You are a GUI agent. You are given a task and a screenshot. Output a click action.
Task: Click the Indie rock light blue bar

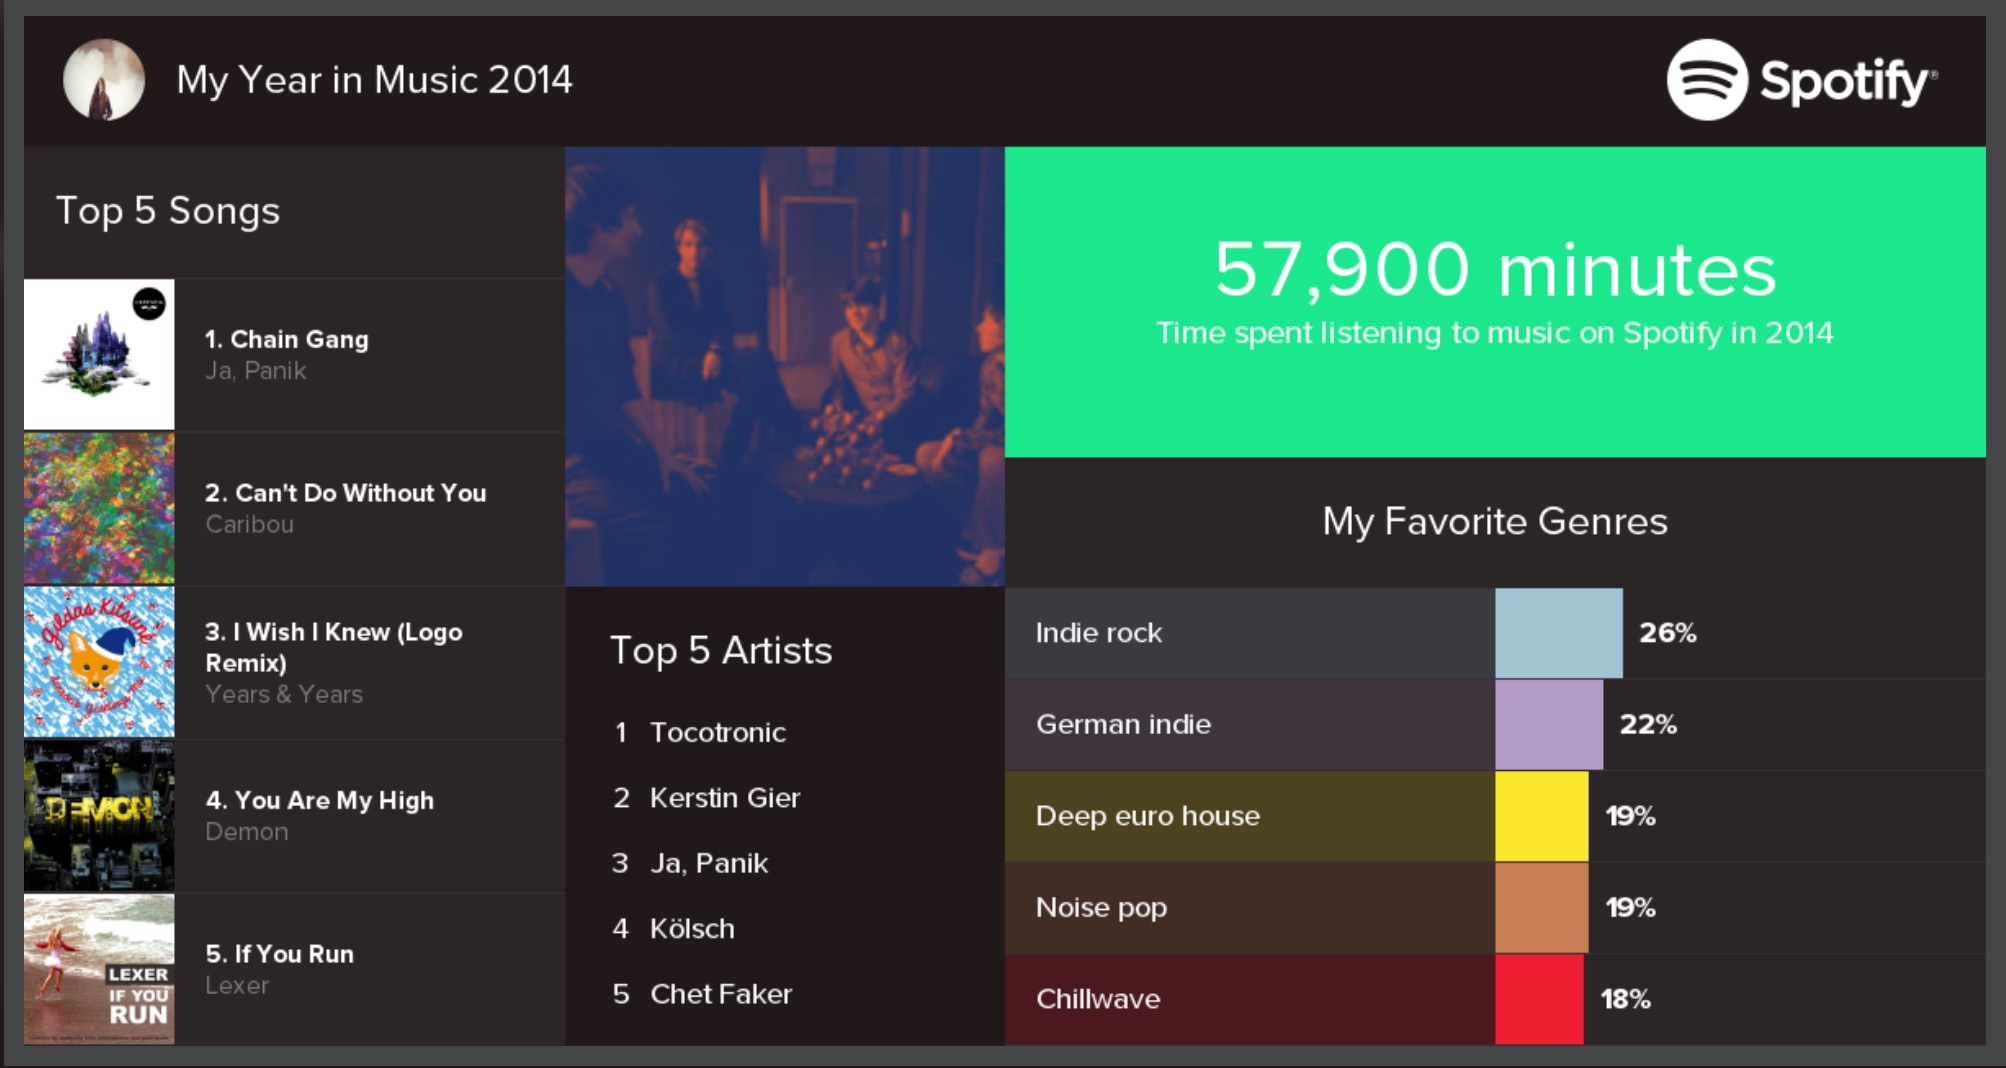coord(1559,633)
